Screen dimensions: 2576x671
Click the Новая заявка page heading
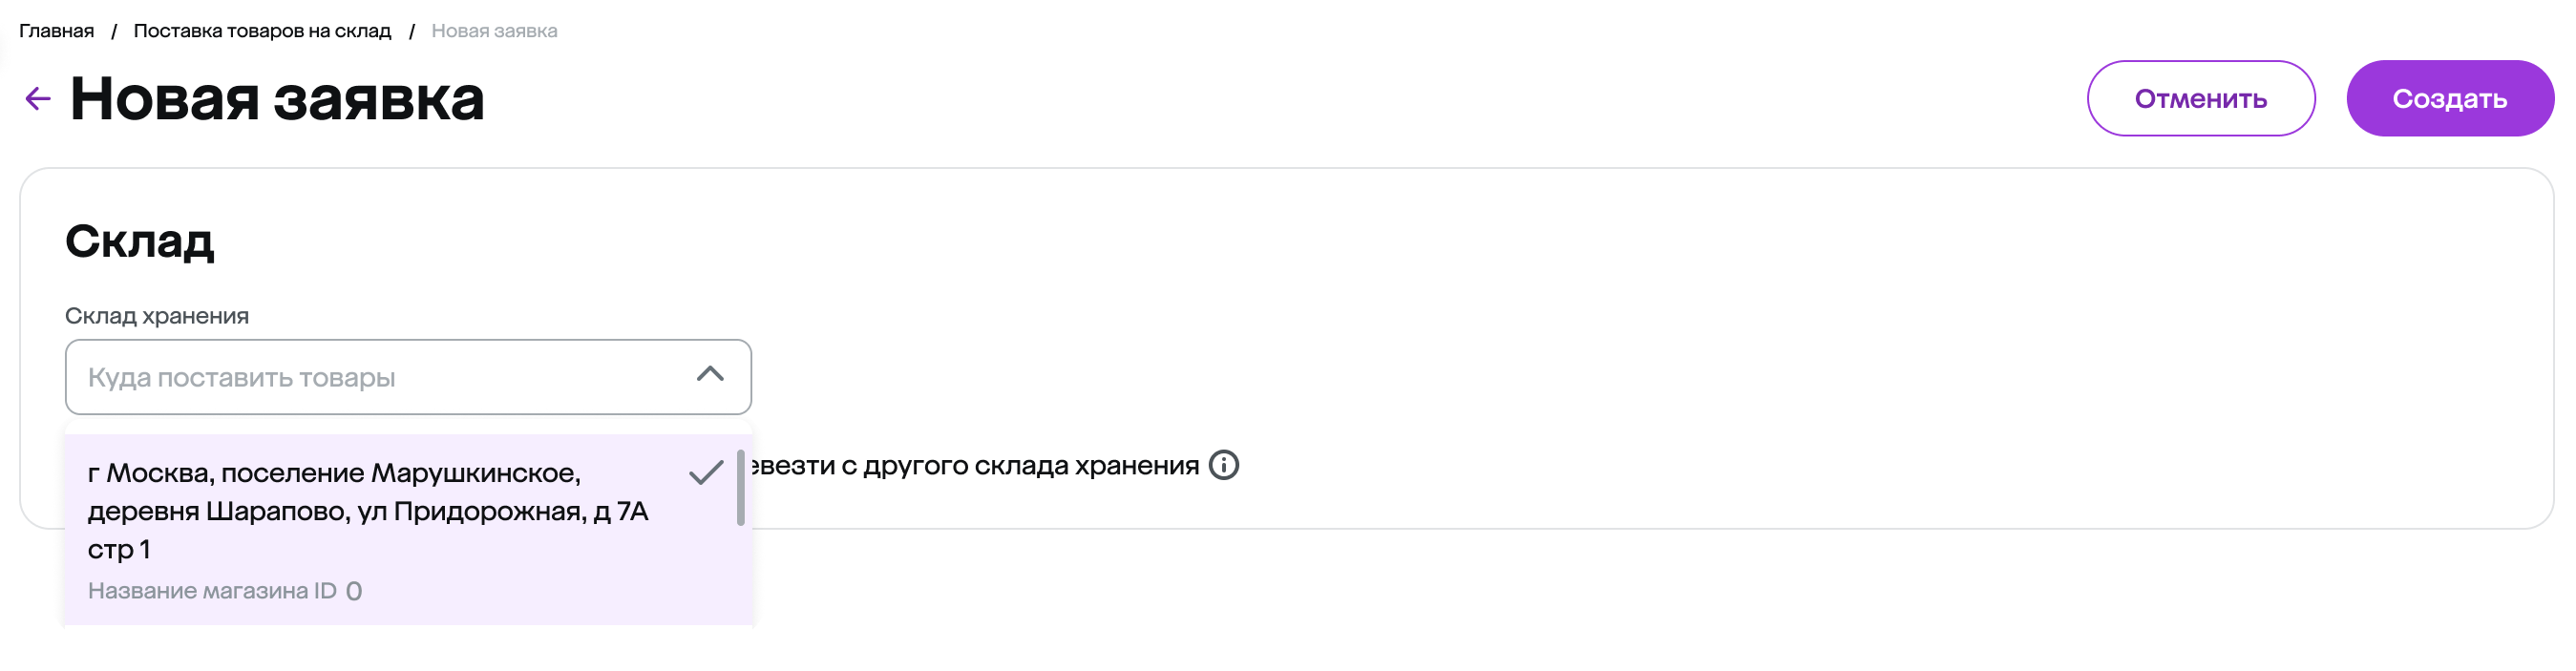(277, 99)
